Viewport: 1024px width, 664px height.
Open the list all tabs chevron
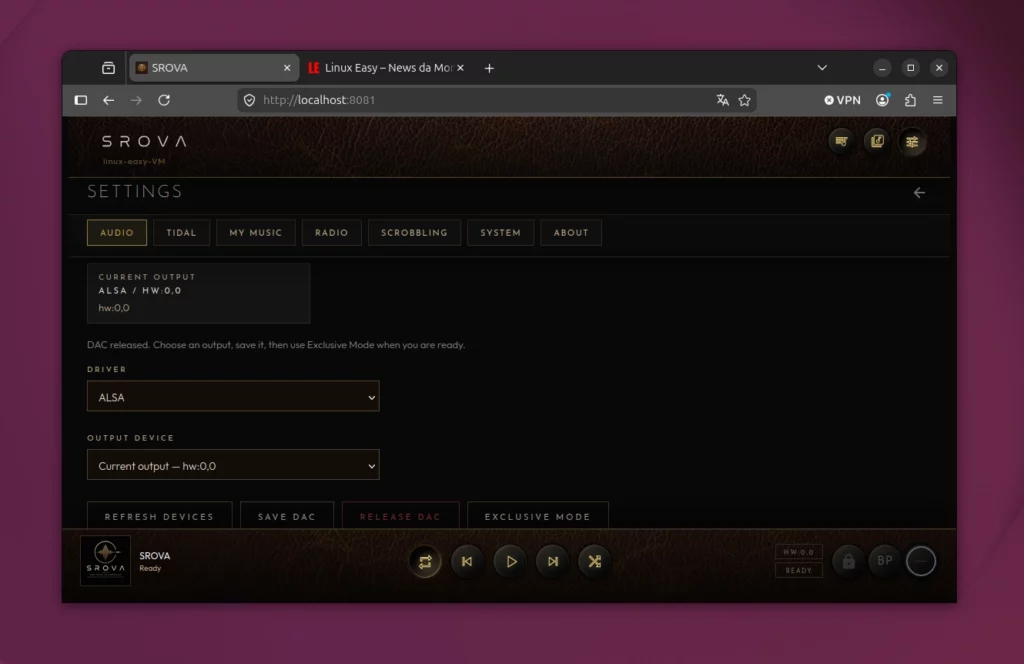822,68
